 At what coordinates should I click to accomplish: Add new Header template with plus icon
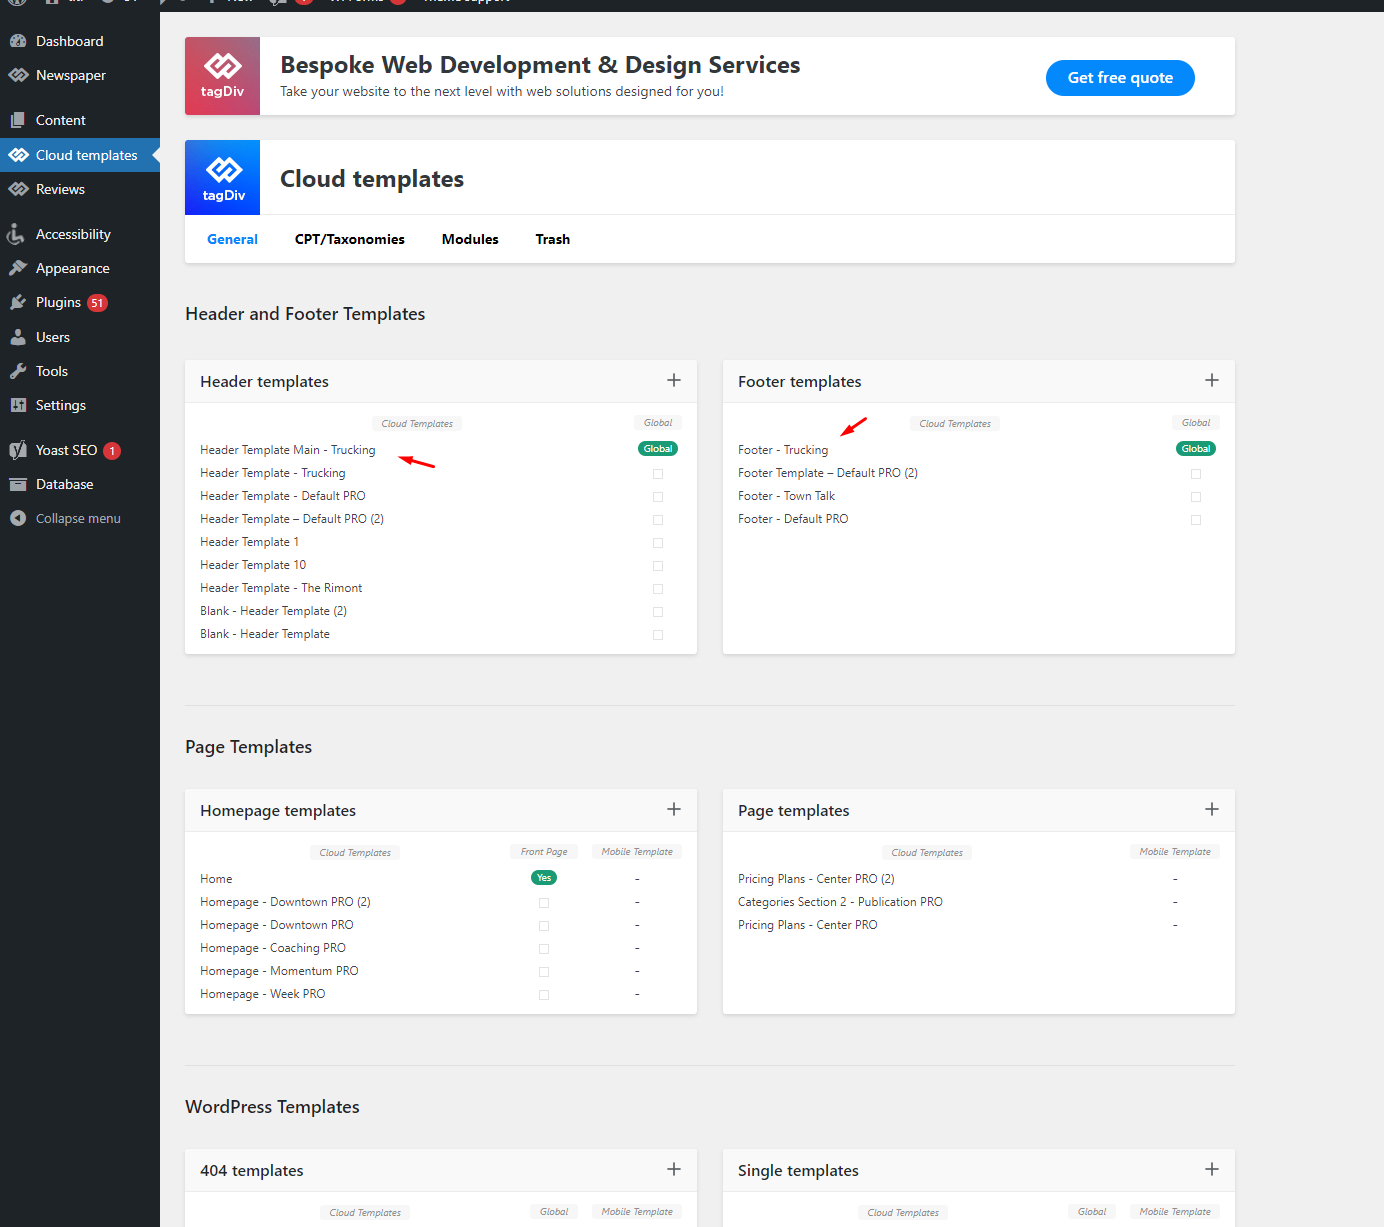coord(674,380)
